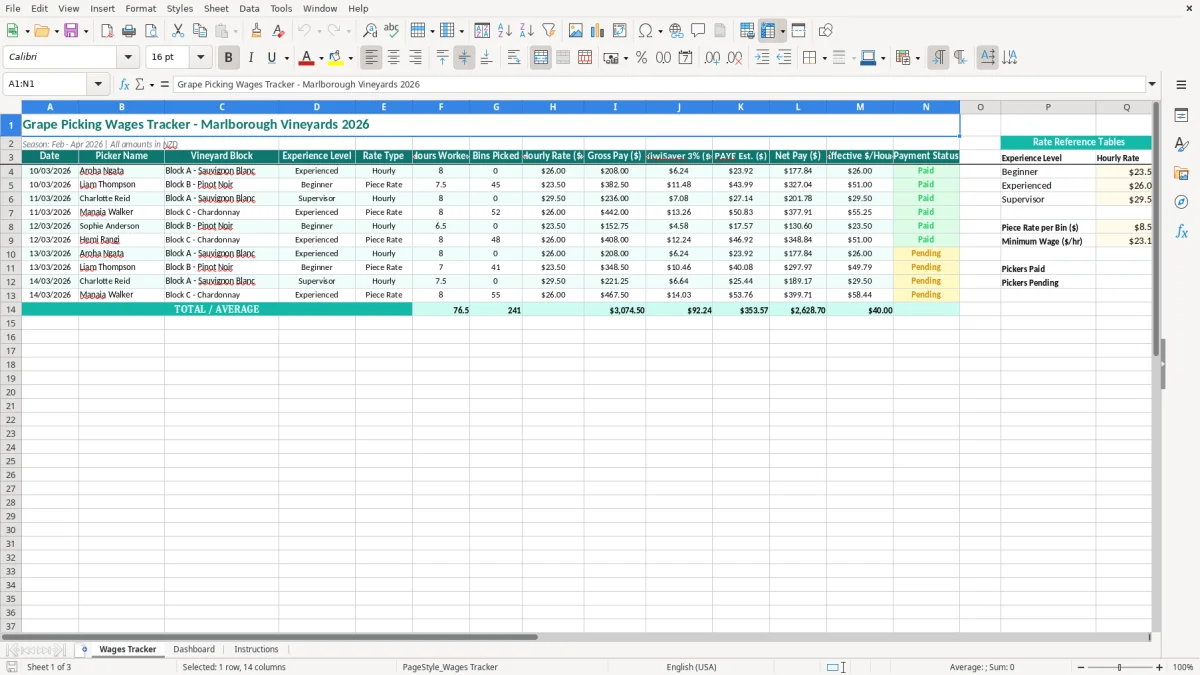Open the Sheet menu
The image size is (1200, 675).
216,8
